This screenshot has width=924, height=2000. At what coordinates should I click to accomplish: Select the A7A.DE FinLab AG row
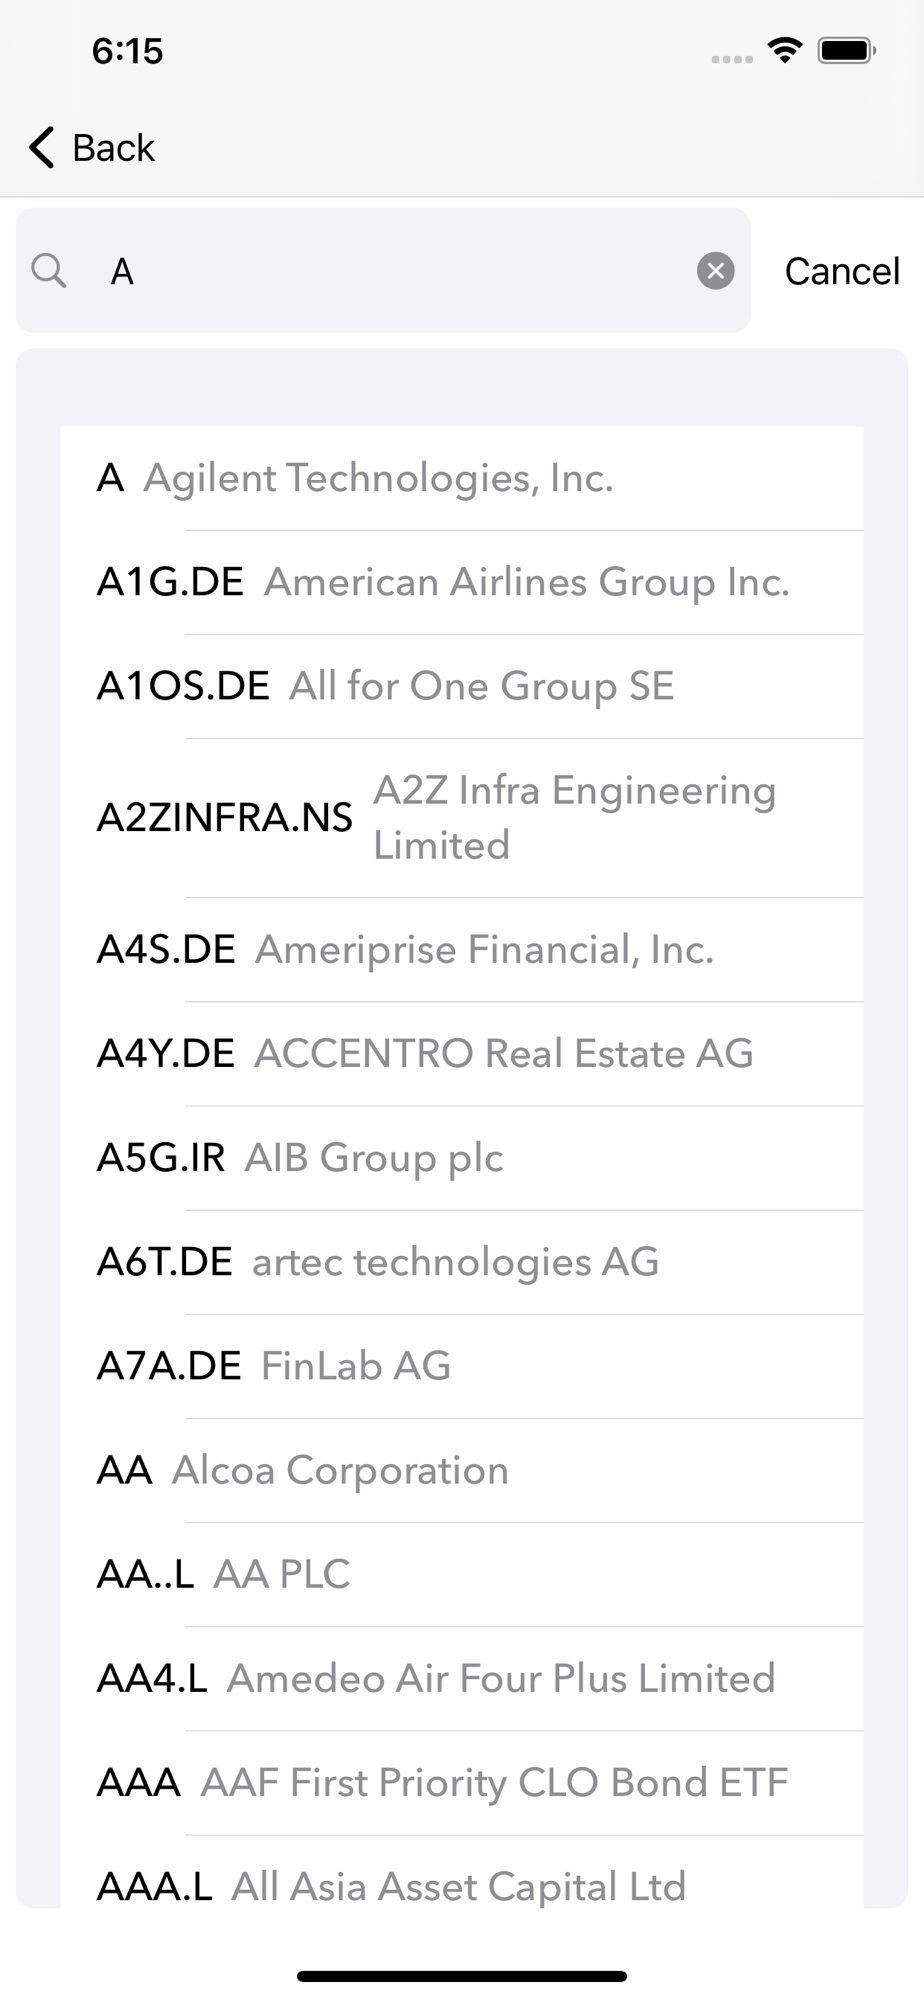[462, 1366]
